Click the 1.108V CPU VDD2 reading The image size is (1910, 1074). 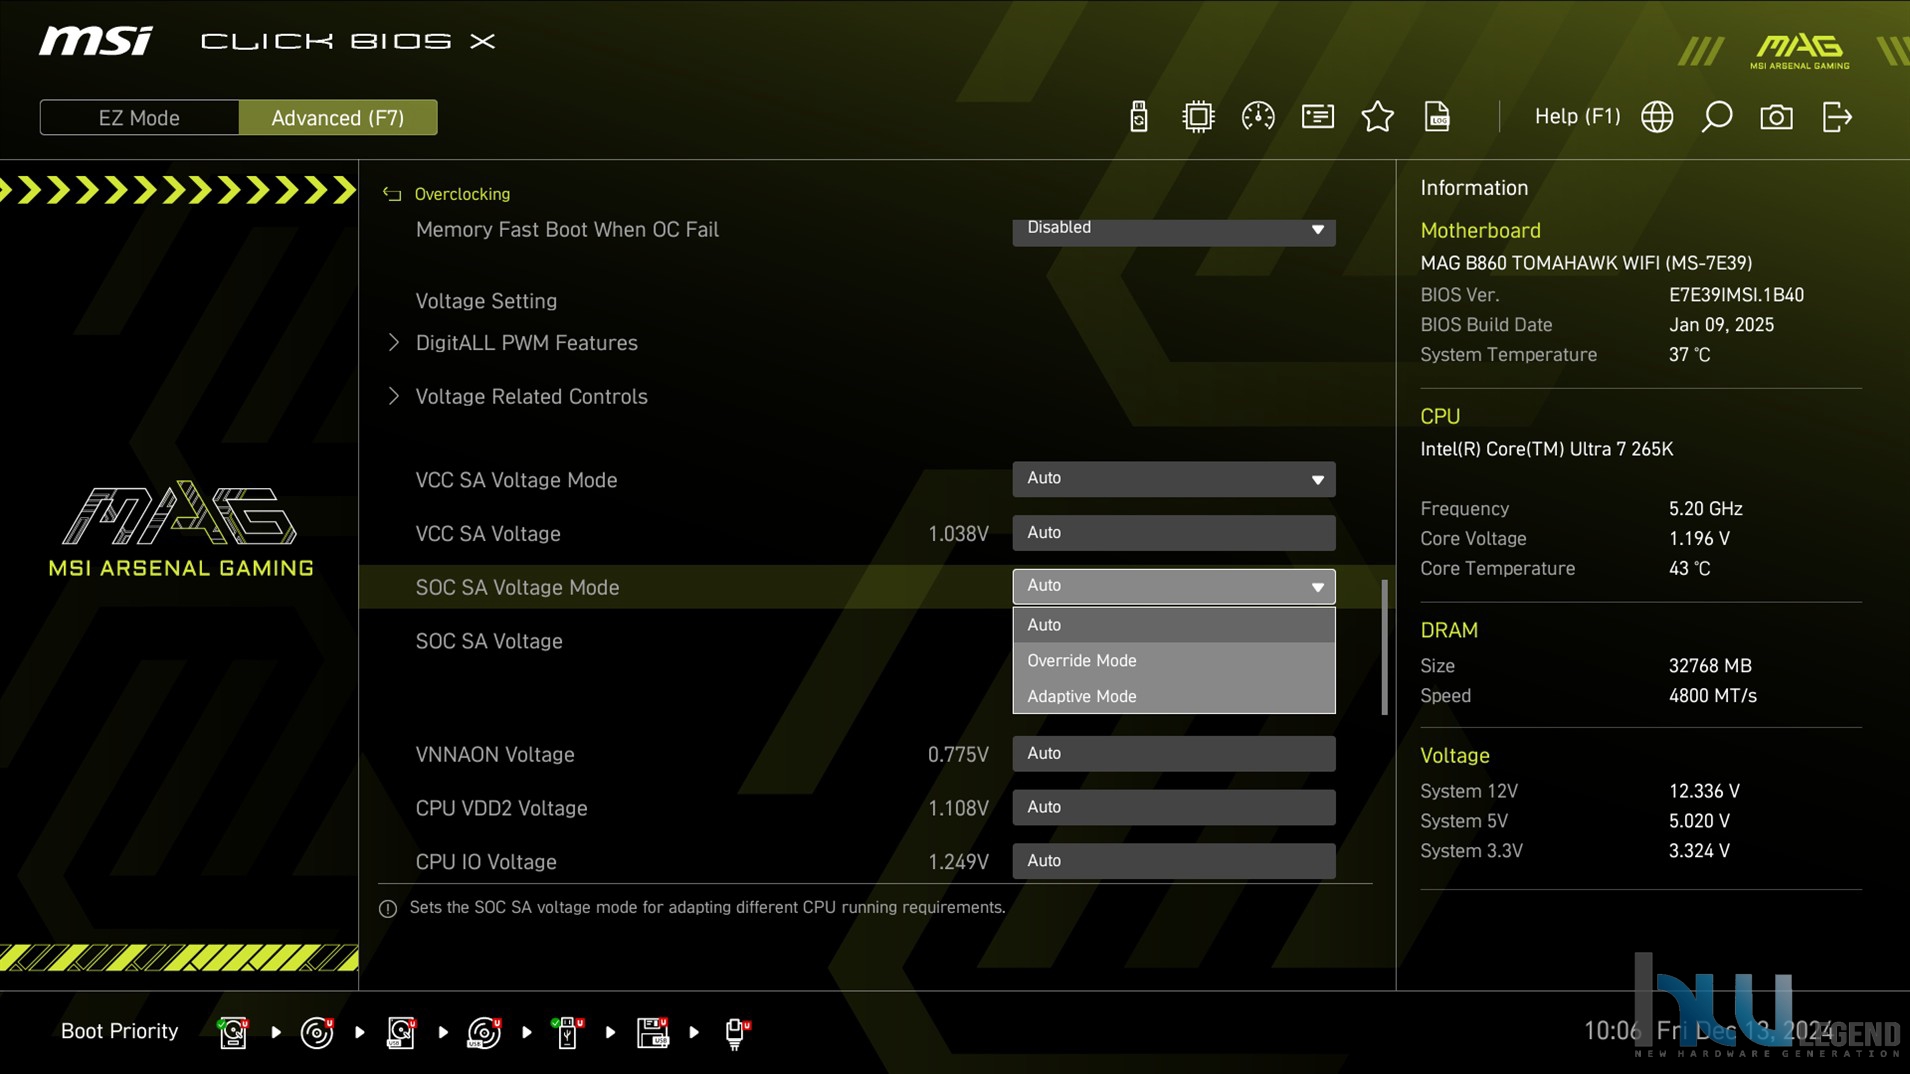pos(958,808)
